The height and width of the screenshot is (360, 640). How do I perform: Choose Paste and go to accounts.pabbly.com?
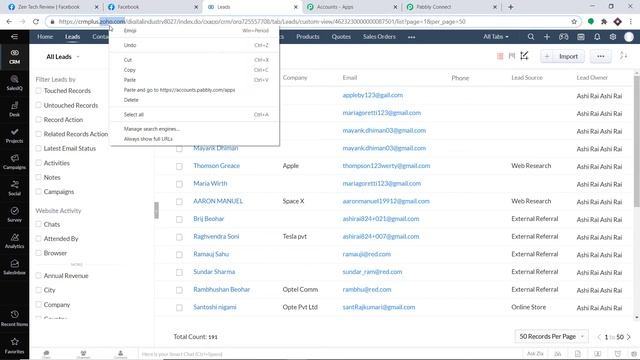195,90
